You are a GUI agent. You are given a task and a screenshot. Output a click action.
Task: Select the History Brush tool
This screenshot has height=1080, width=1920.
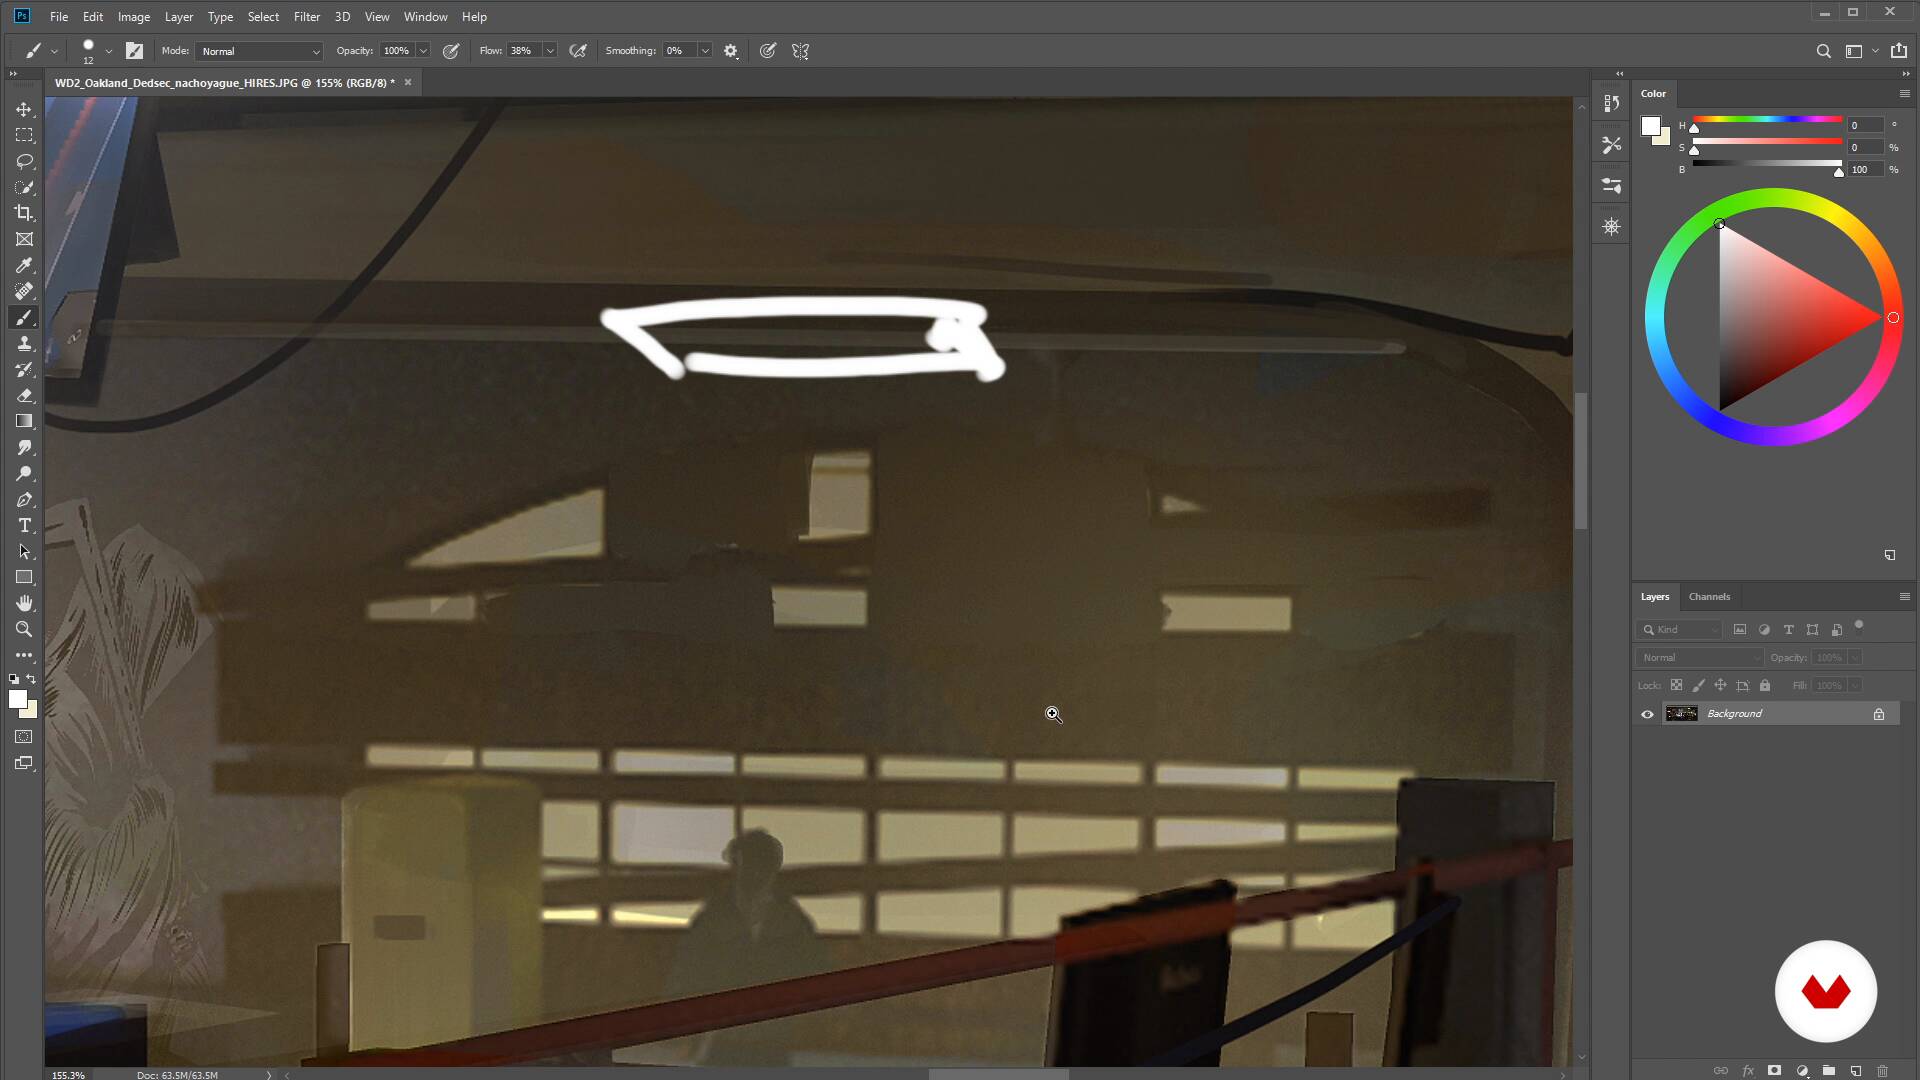pos(24,369)
